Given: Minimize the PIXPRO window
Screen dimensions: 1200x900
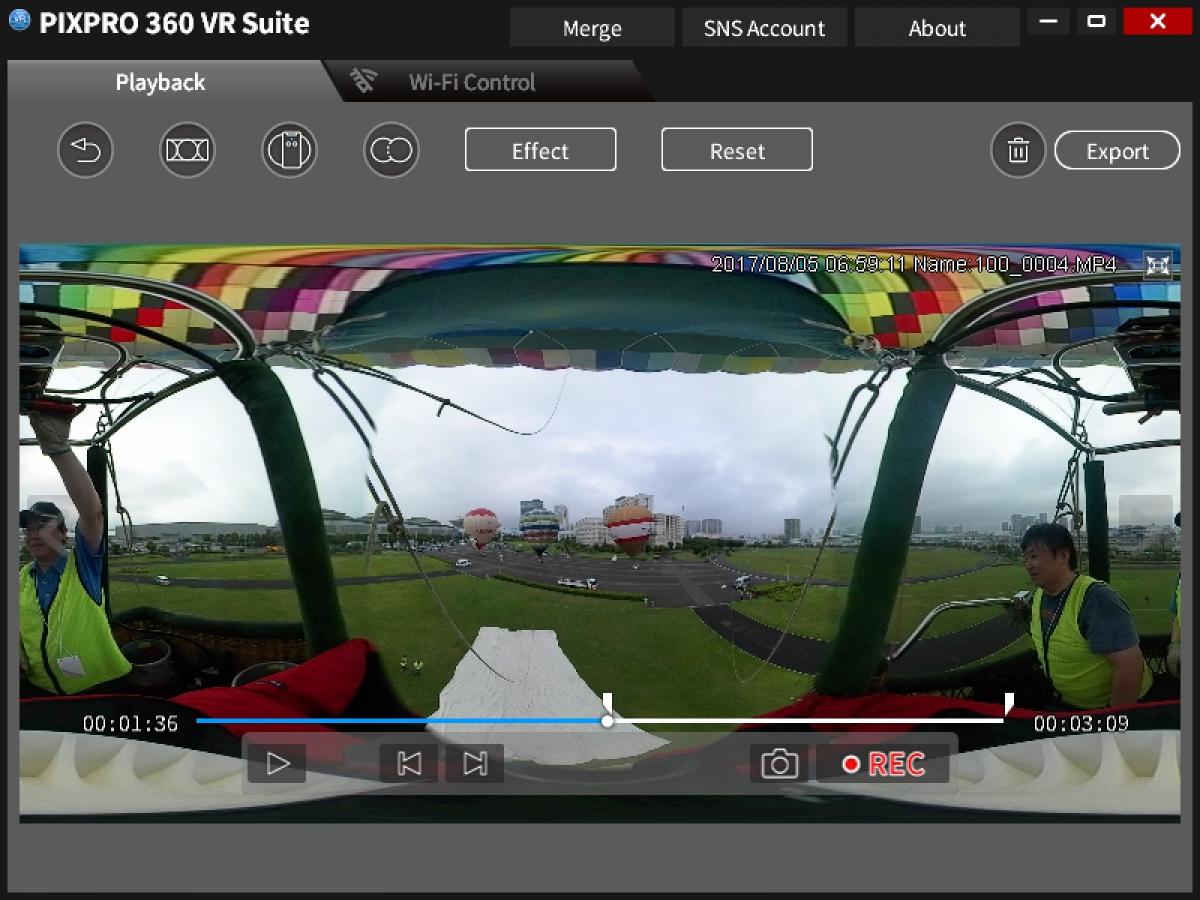Looking at the screenshot, I should click(x=1048, y=20).
